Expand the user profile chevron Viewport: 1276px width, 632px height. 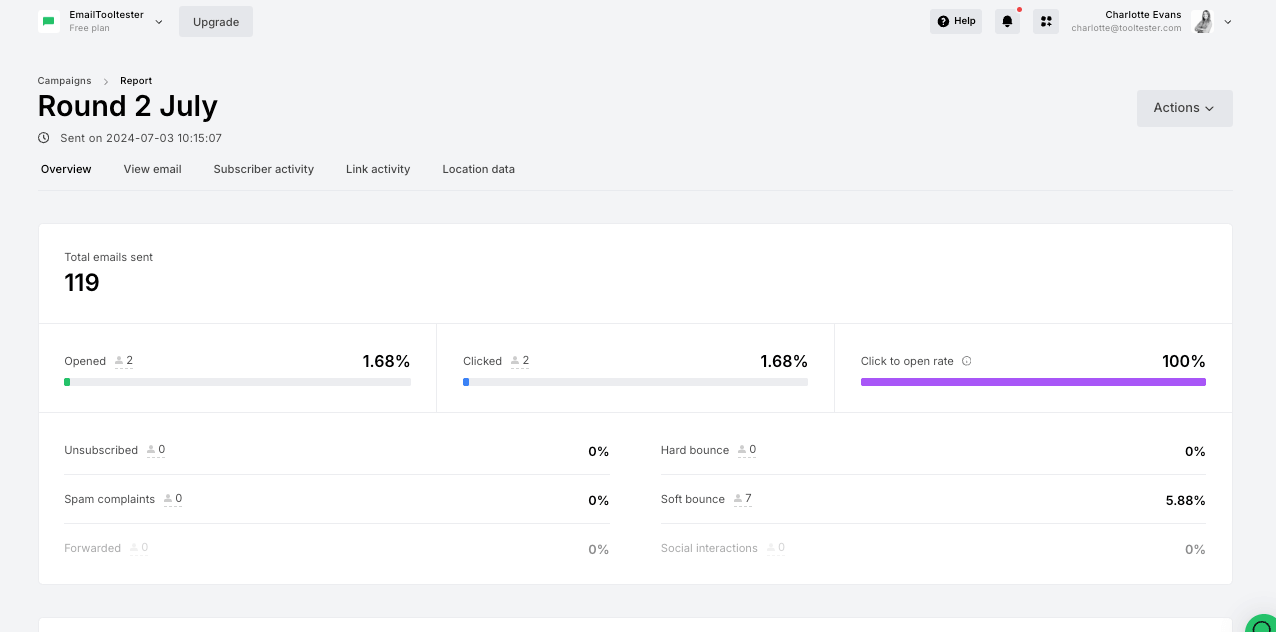1228,22
